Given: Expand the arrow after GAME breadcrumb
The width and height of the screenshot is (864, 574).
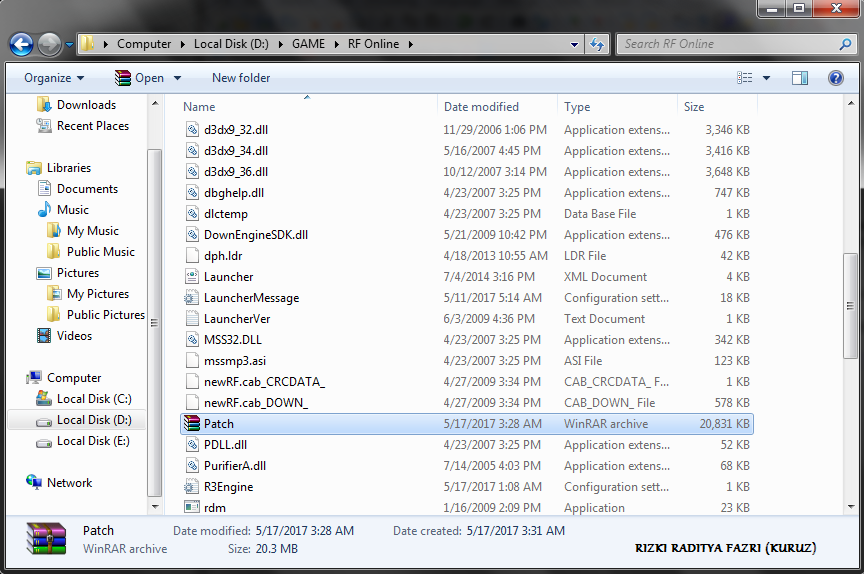Looking at the screenshot, I should point(336,44).
